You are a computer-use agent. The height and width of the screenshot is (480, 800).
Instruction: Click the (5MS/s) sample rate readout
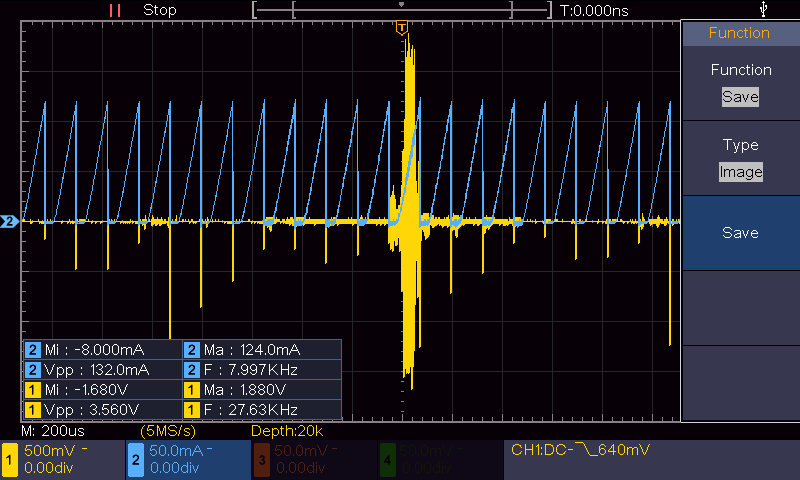click(x=168, y=431)
